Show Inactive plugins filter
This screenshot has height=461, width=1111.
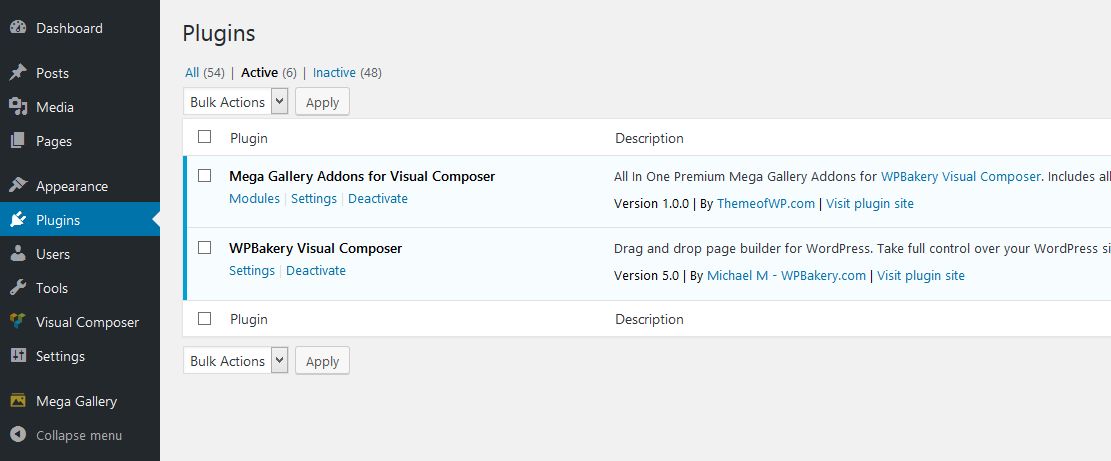click(x=334, y=72)
